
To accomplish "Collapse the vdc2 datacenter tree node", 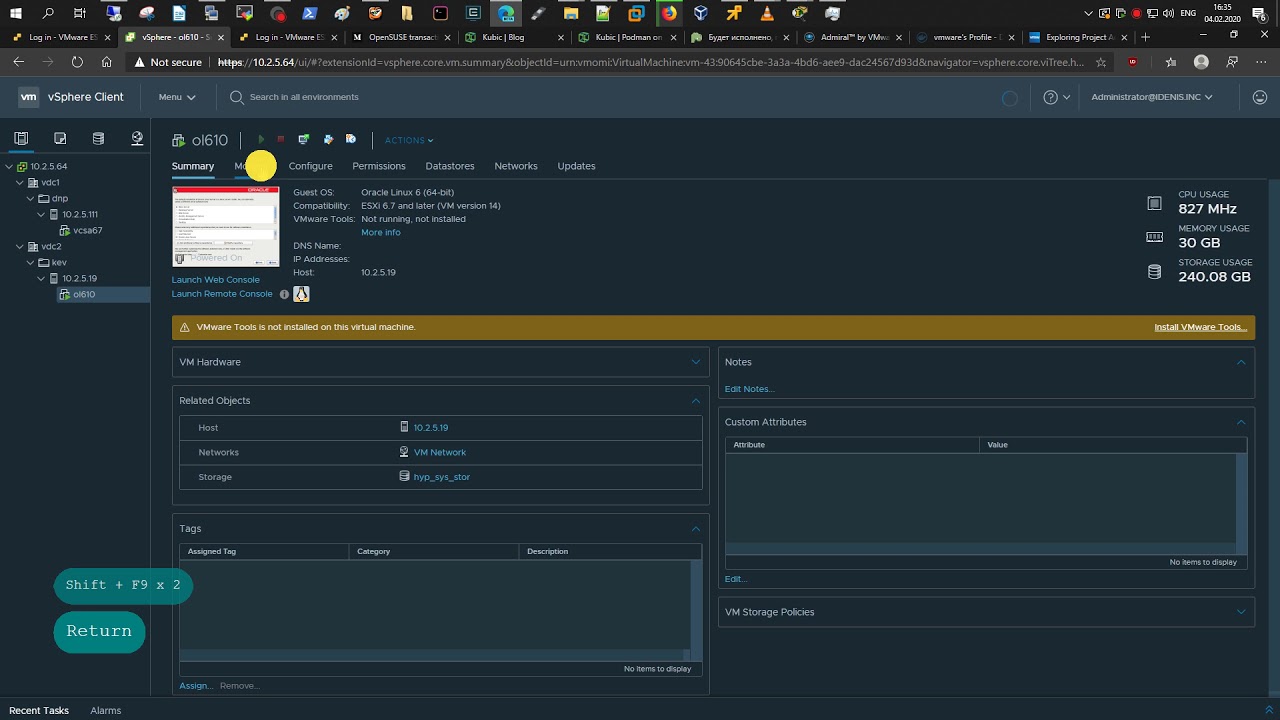I will click(20, 246).
